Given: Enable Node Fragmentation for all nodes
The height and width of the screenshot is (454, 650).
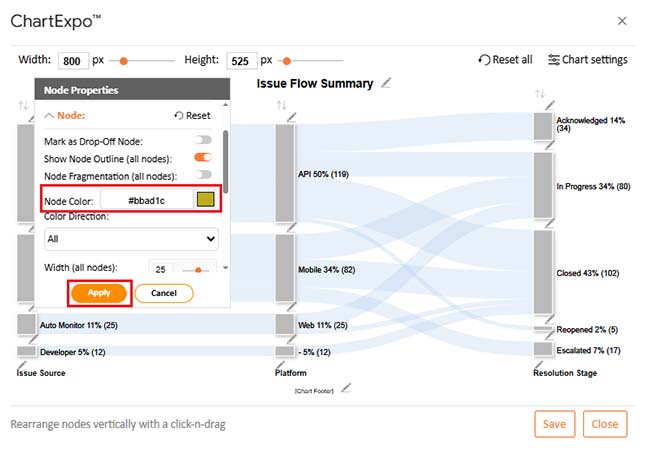Looking at the screenshot, I should [x=204, y=175].
